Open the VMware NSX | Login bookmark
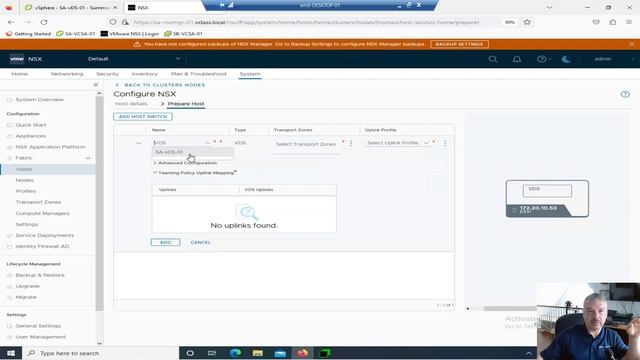Viewport: 640px width, 360px height. pyautogui.click(x=129, y=33)
